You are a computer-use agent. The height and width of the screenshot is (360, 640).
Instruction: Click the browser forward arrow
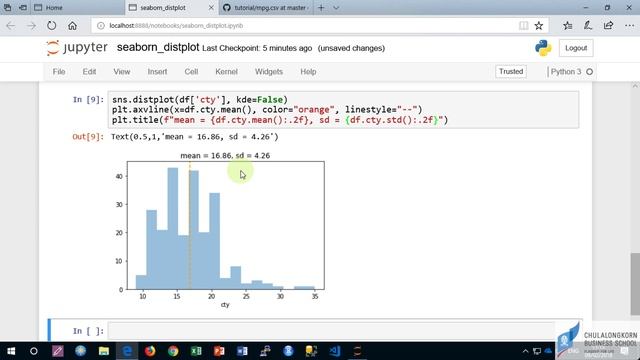[x=31, y=26]
